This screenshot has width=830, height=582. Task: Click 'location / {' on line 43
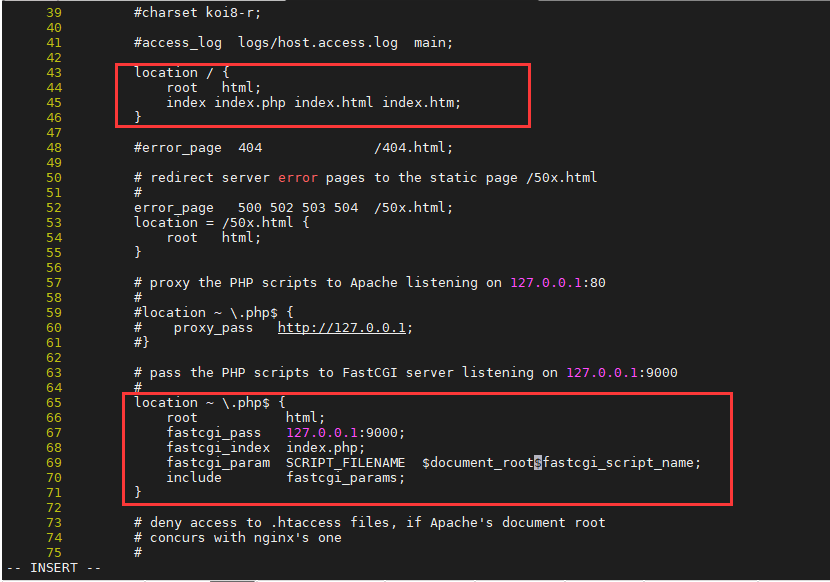tap(182, 73)
